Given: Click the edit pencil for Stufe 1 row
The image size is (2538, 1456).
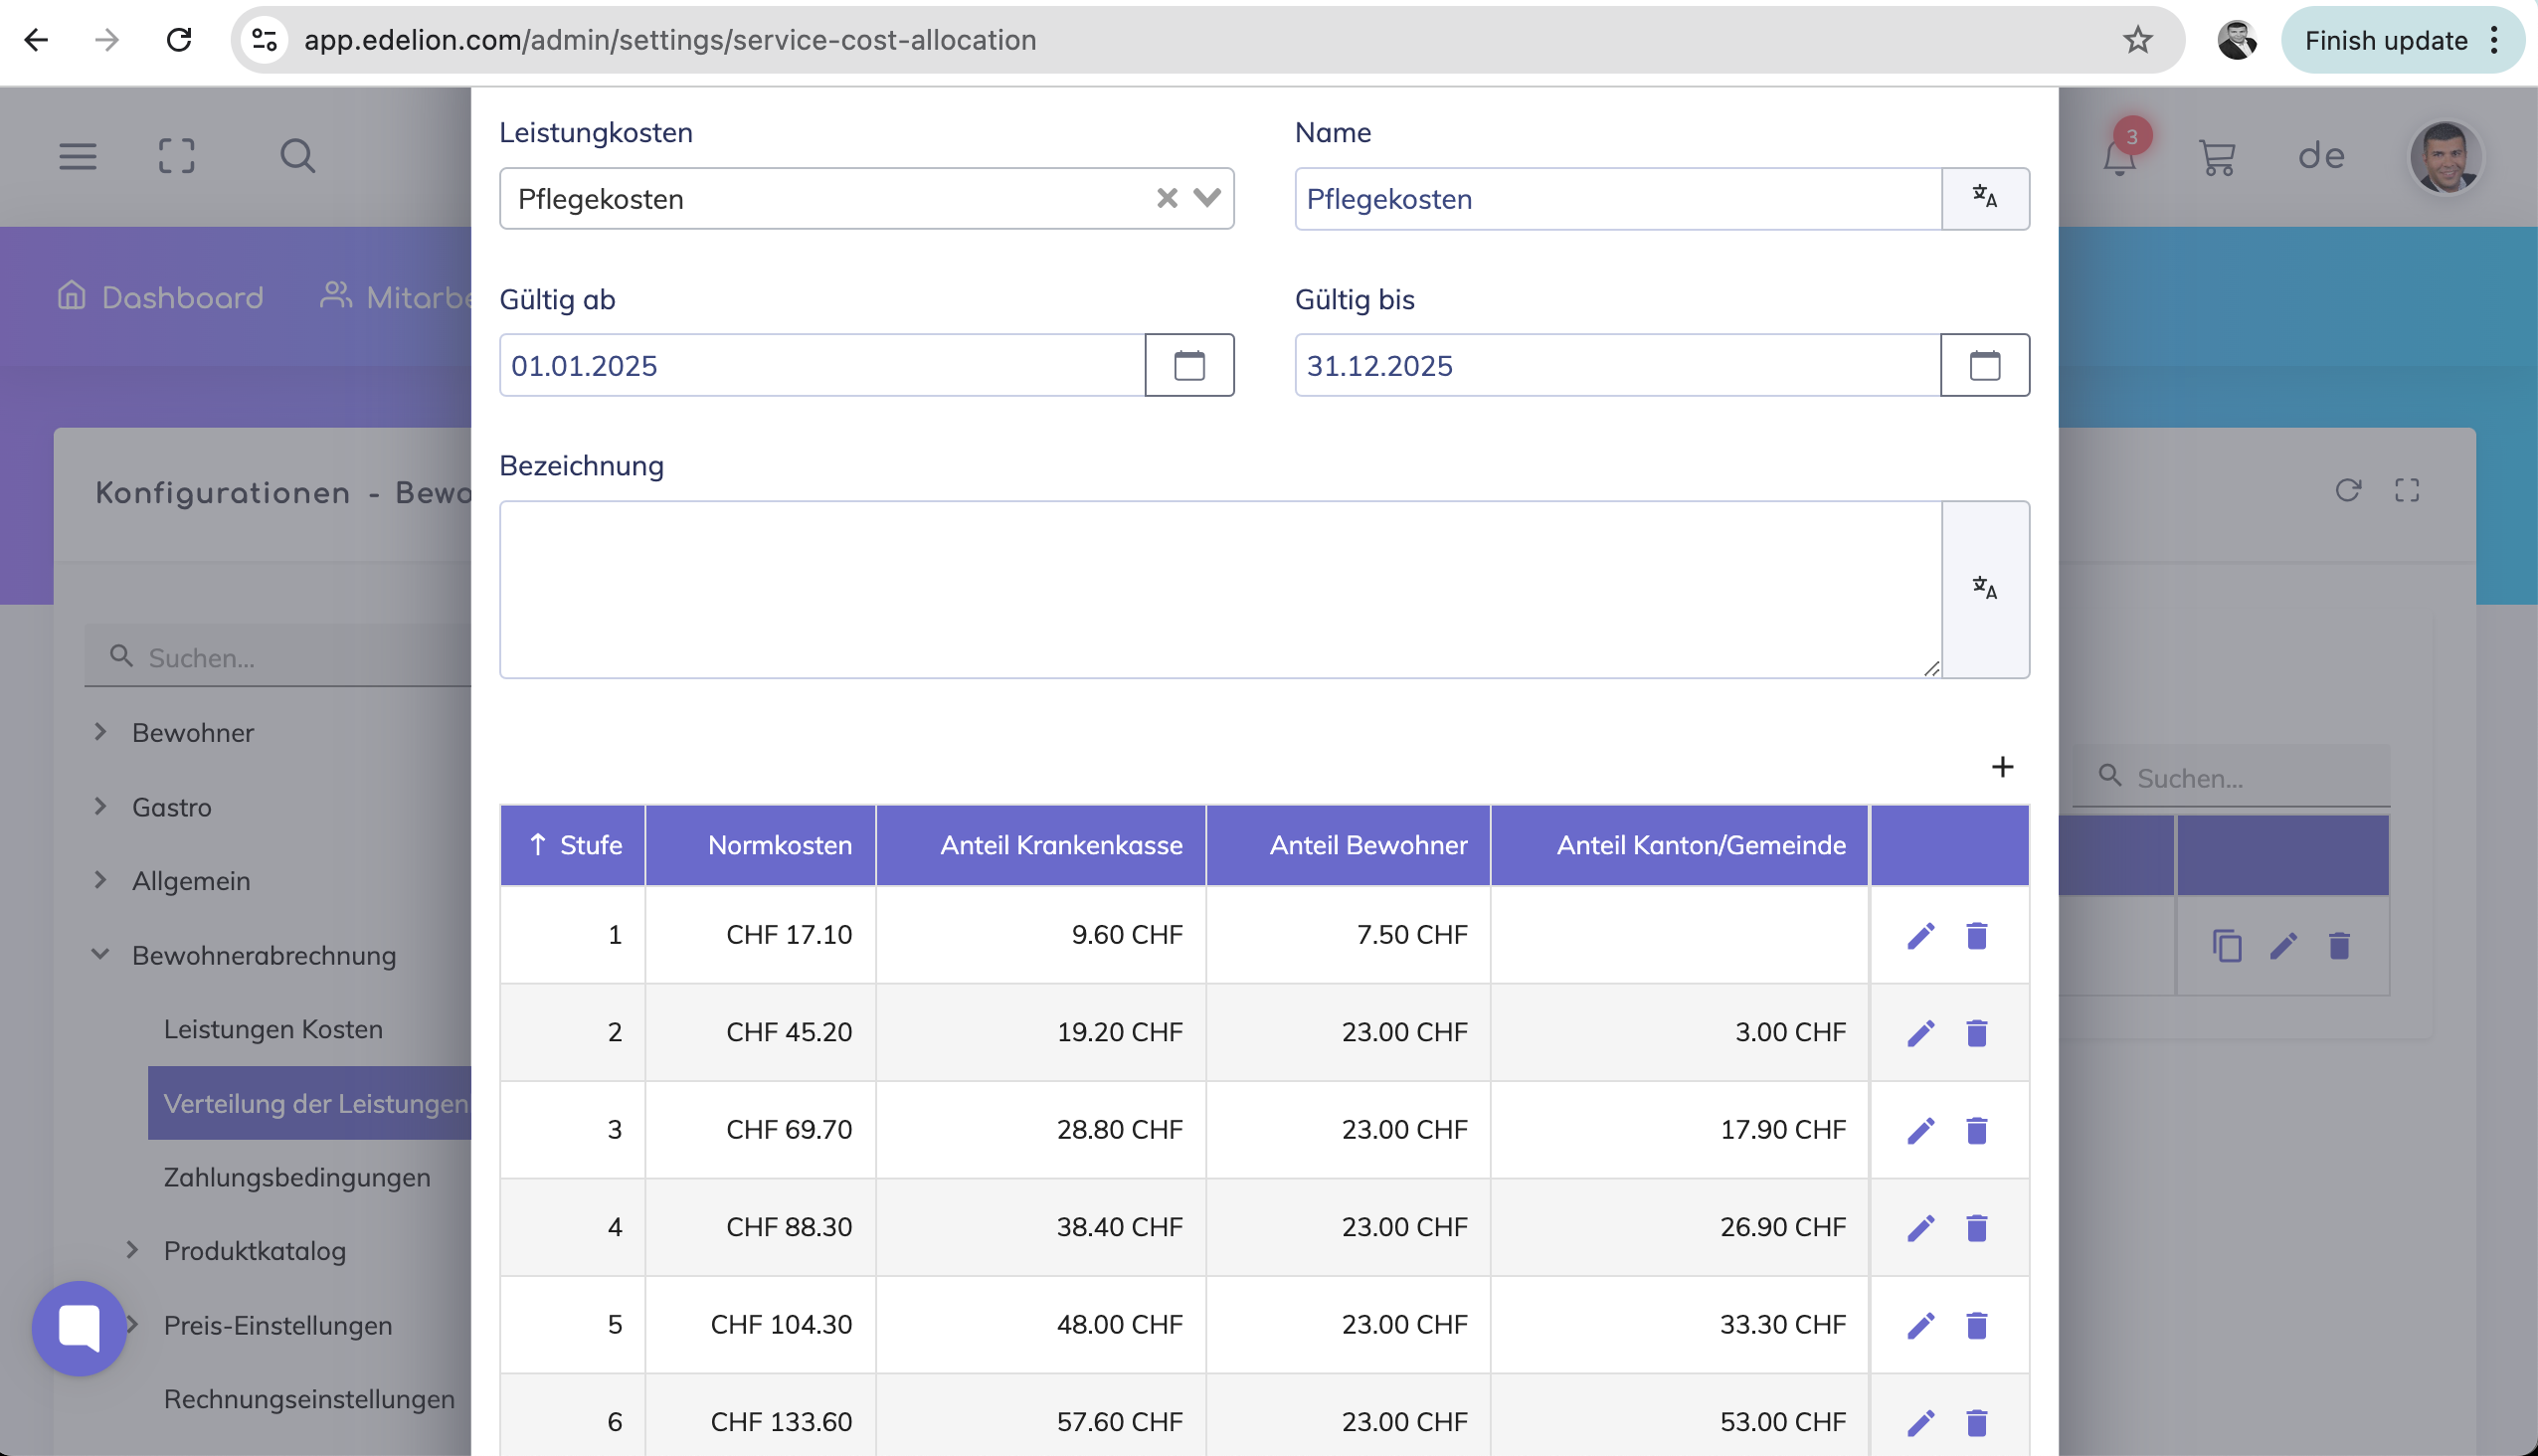Looking at the screenshot, I should [x=1920, y=935].
